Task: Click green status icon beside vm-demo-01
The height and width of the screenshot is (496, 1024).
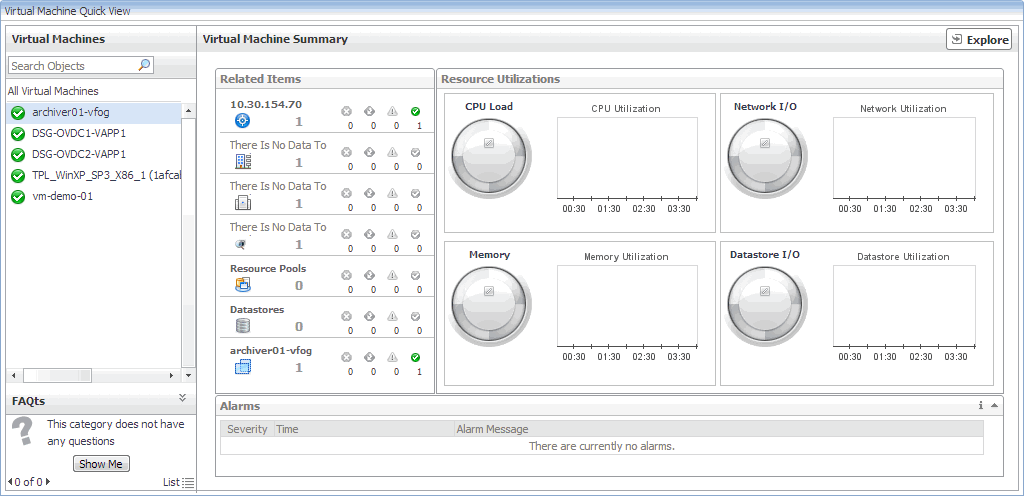Action: pyautogui.click(x=18, y=196)
